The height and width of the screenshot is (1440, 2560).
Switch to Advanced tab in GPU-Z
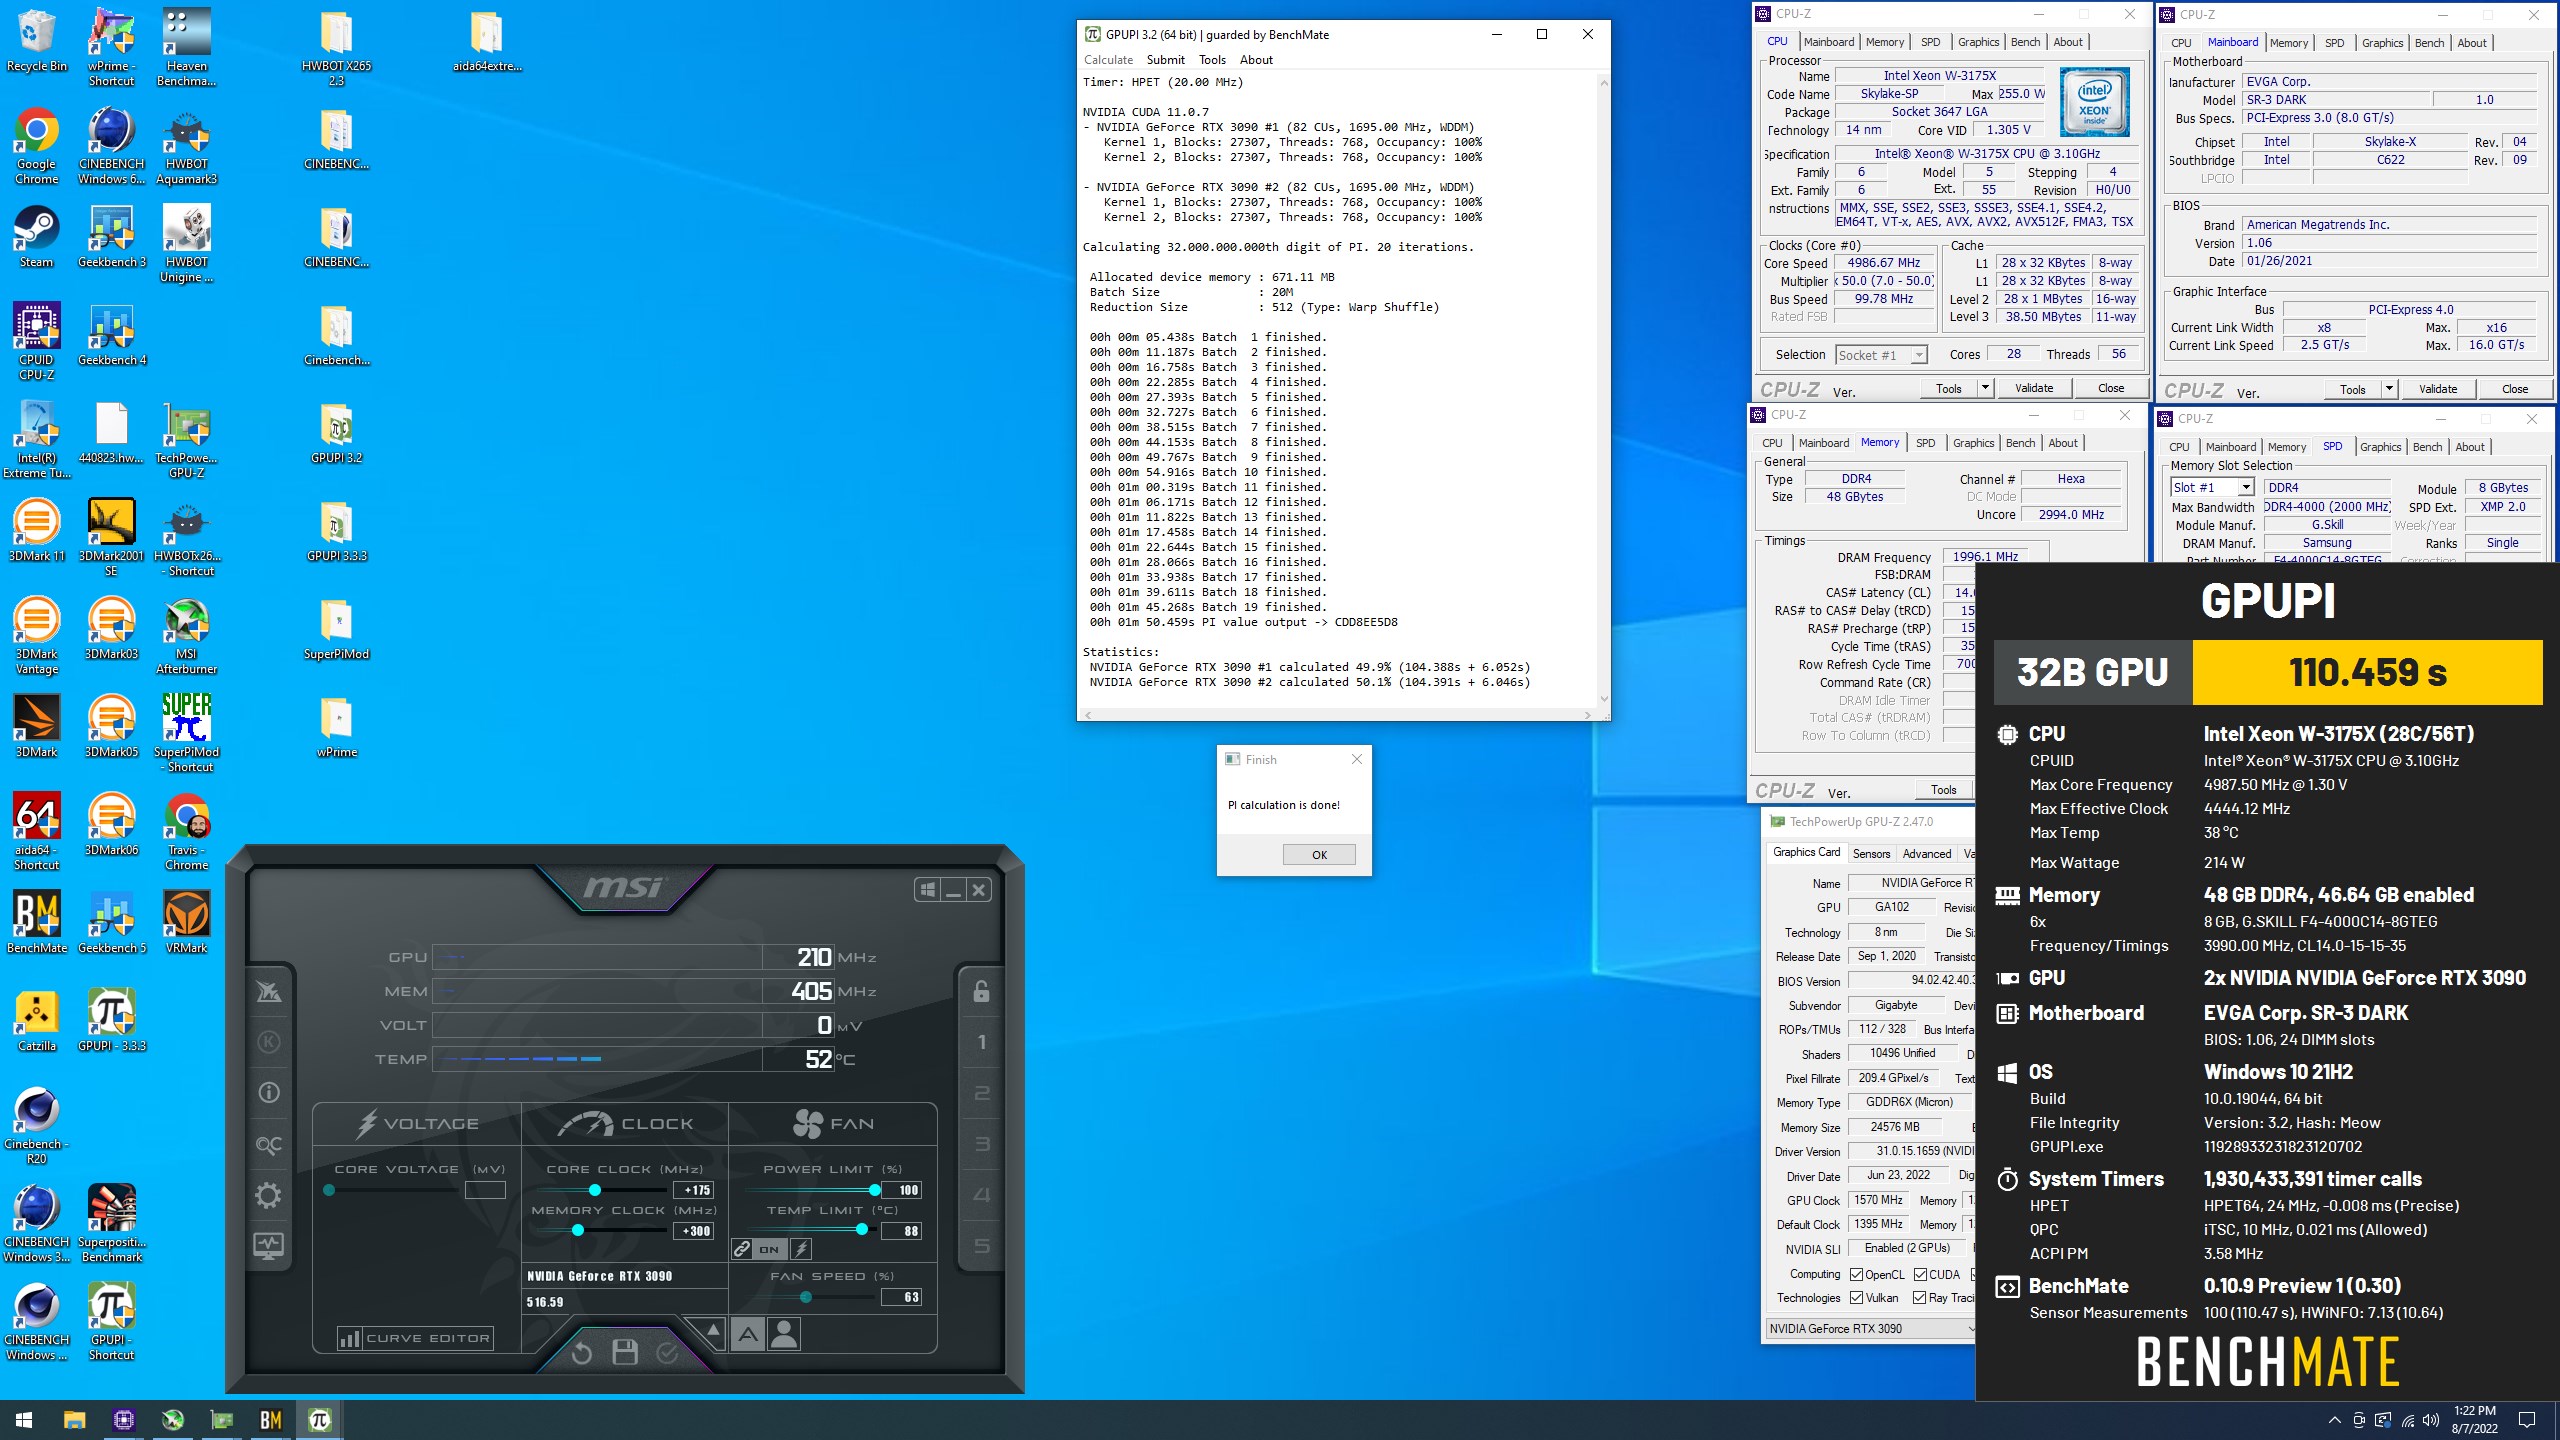(x=1926, y=854)
